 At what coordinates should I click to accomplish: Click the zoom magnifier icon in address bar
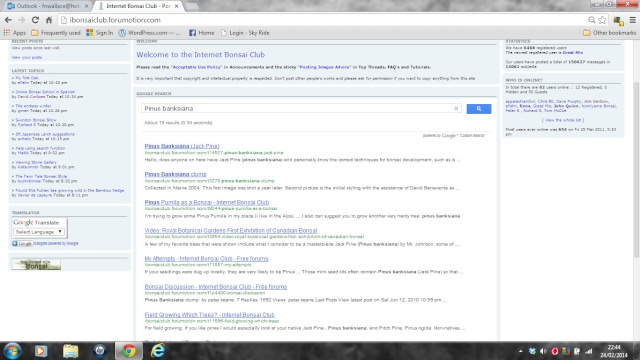point(591,20)
